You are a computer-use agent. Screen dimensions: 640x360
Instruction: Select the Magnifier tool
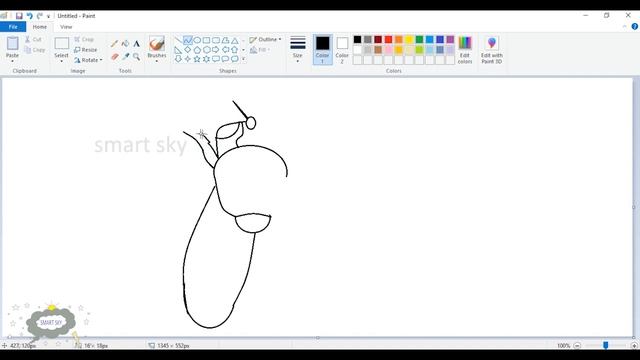click(136, 56)
